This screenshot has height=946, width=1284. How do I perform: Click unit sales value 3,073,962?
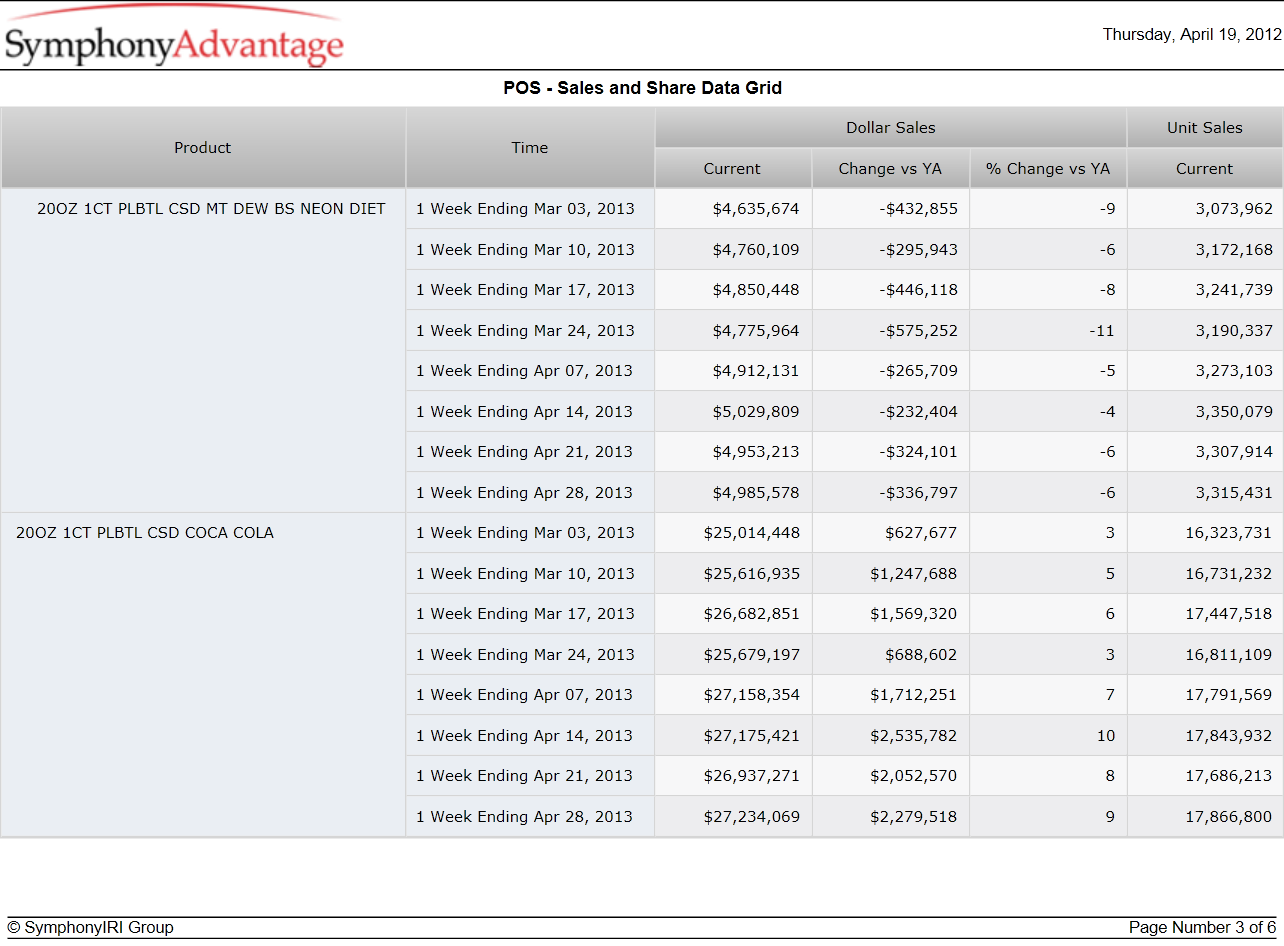(x=1234, y=209)
